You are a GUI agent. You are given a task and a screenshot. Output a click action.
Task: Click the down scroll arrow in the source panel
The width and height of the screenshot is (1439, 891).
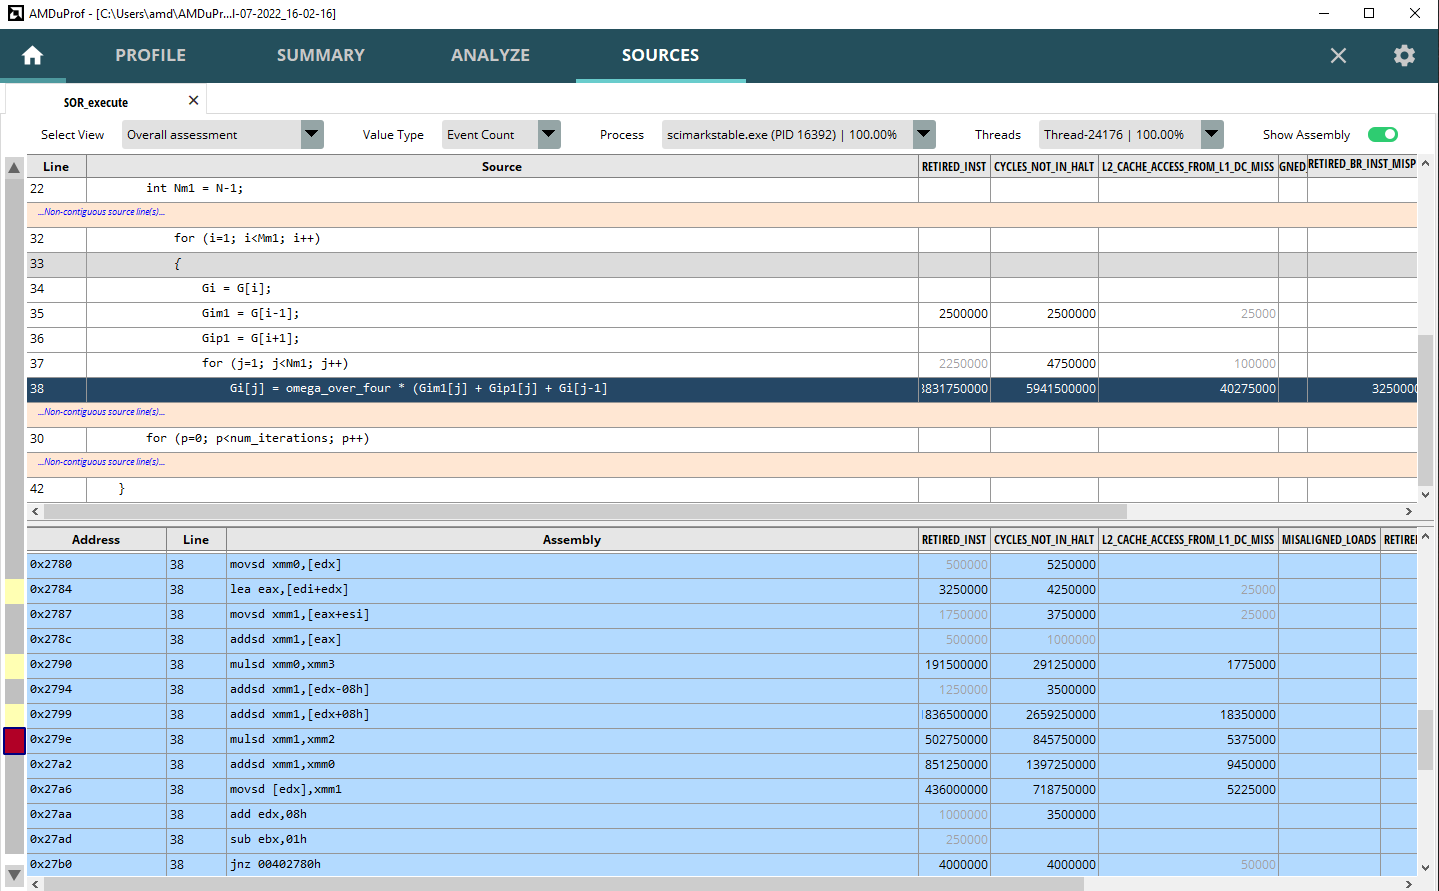(x=1424, y=493)
